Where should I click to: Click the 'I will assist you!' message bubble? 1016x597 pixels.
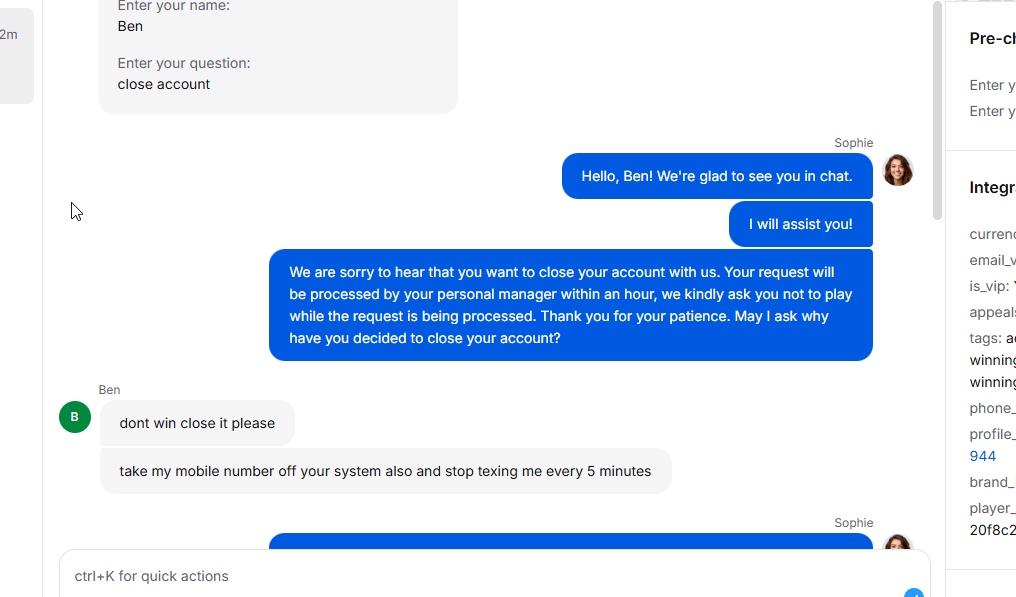801,224
